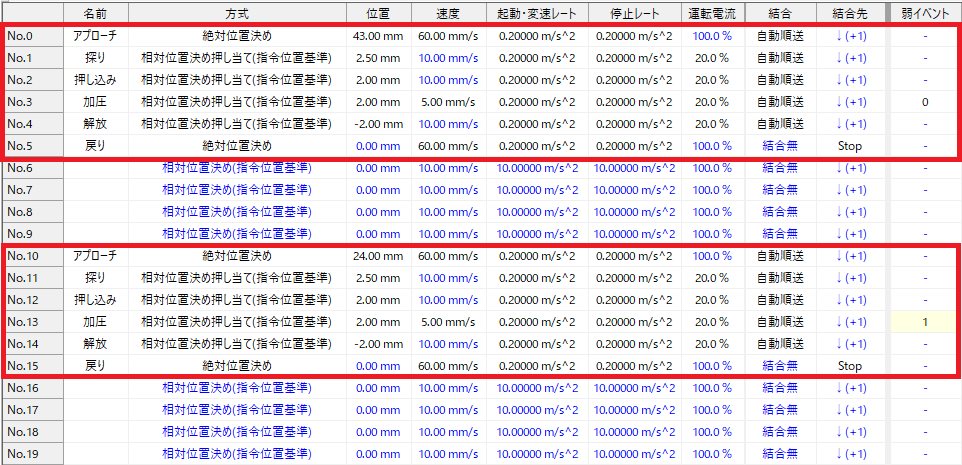The image size is (962, 465).
Task: Click the -2.00 mm position cell in No.4
Action: tap(378, 124)
